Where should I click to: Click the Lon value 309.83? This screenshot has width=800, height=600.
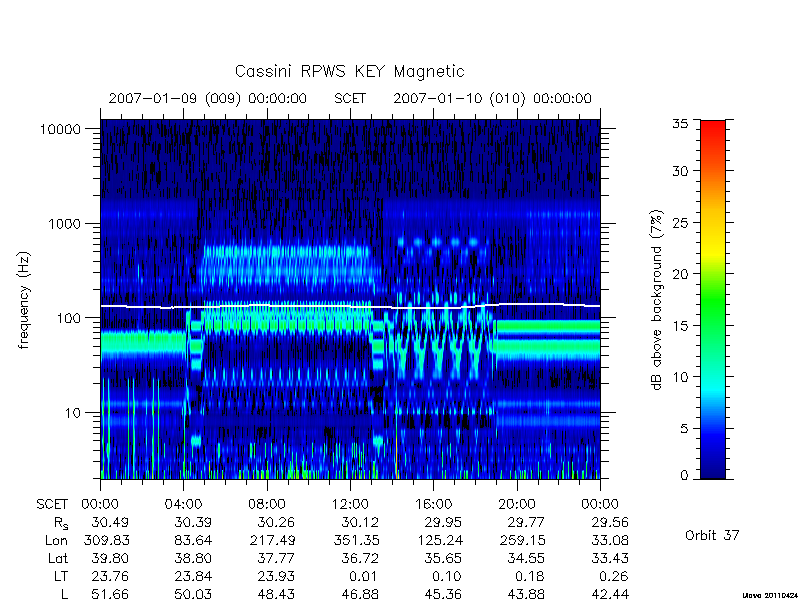107,540
